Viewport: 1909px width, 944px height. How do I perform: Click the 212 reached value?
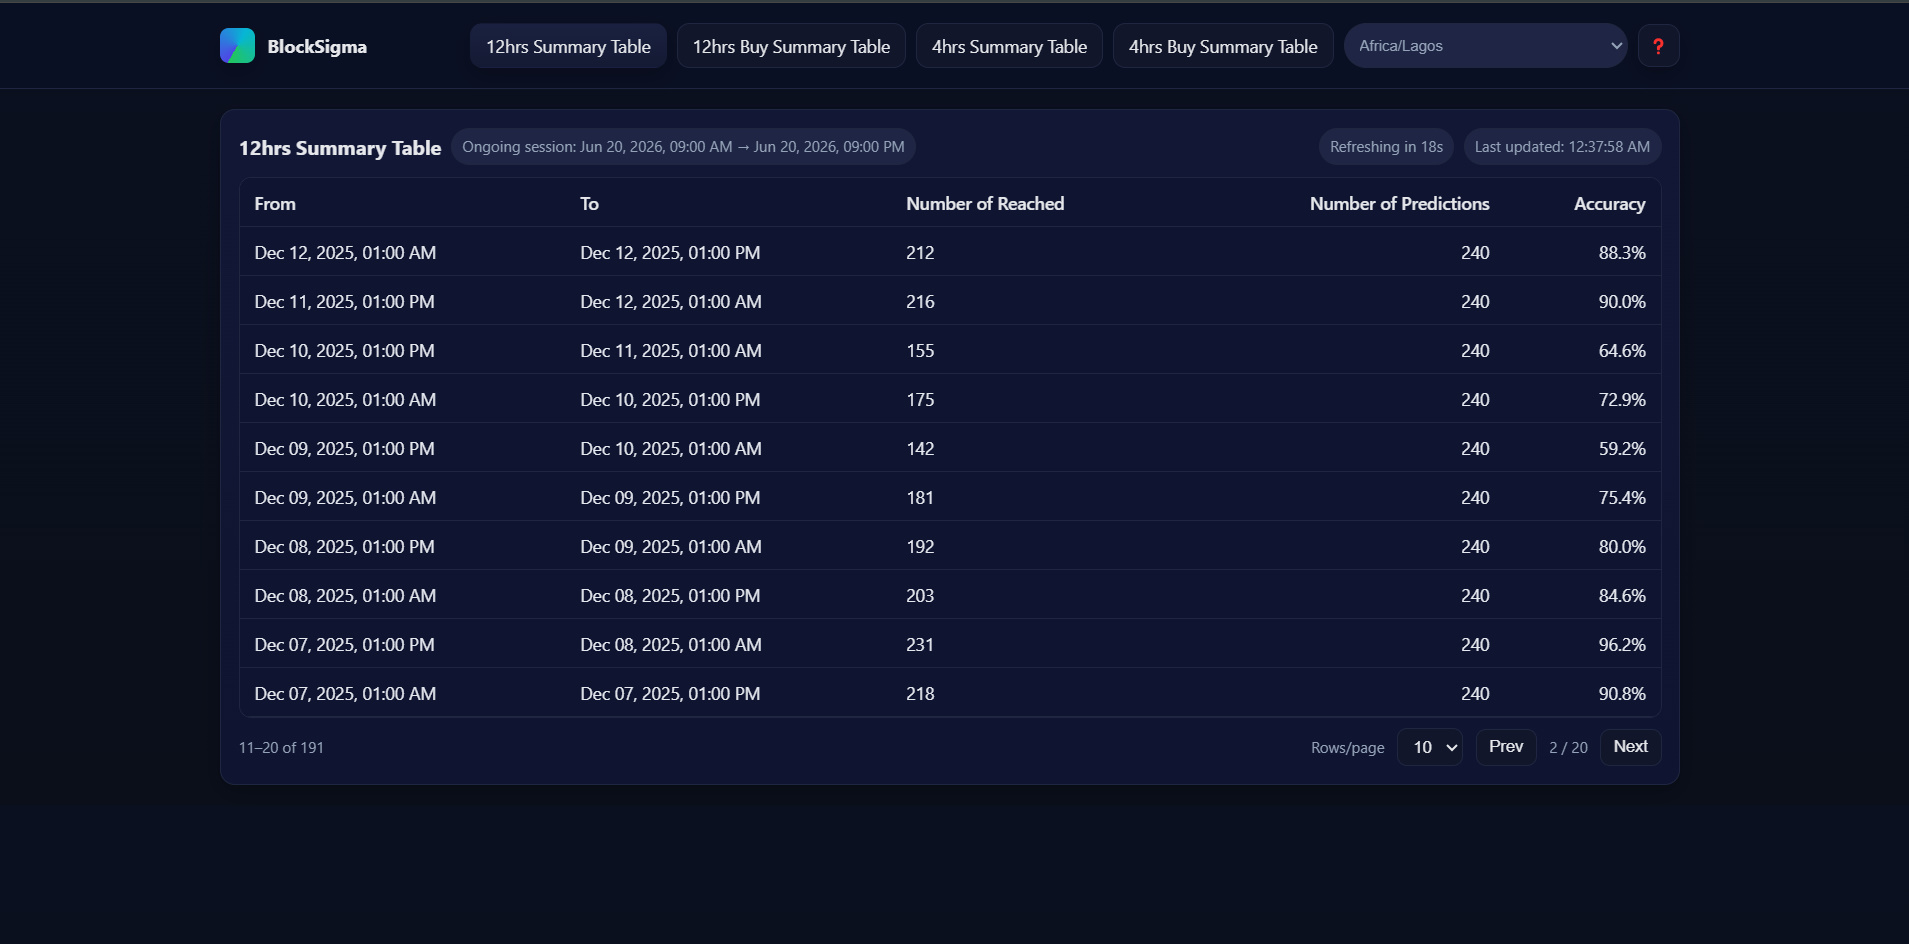coord(920,253)
